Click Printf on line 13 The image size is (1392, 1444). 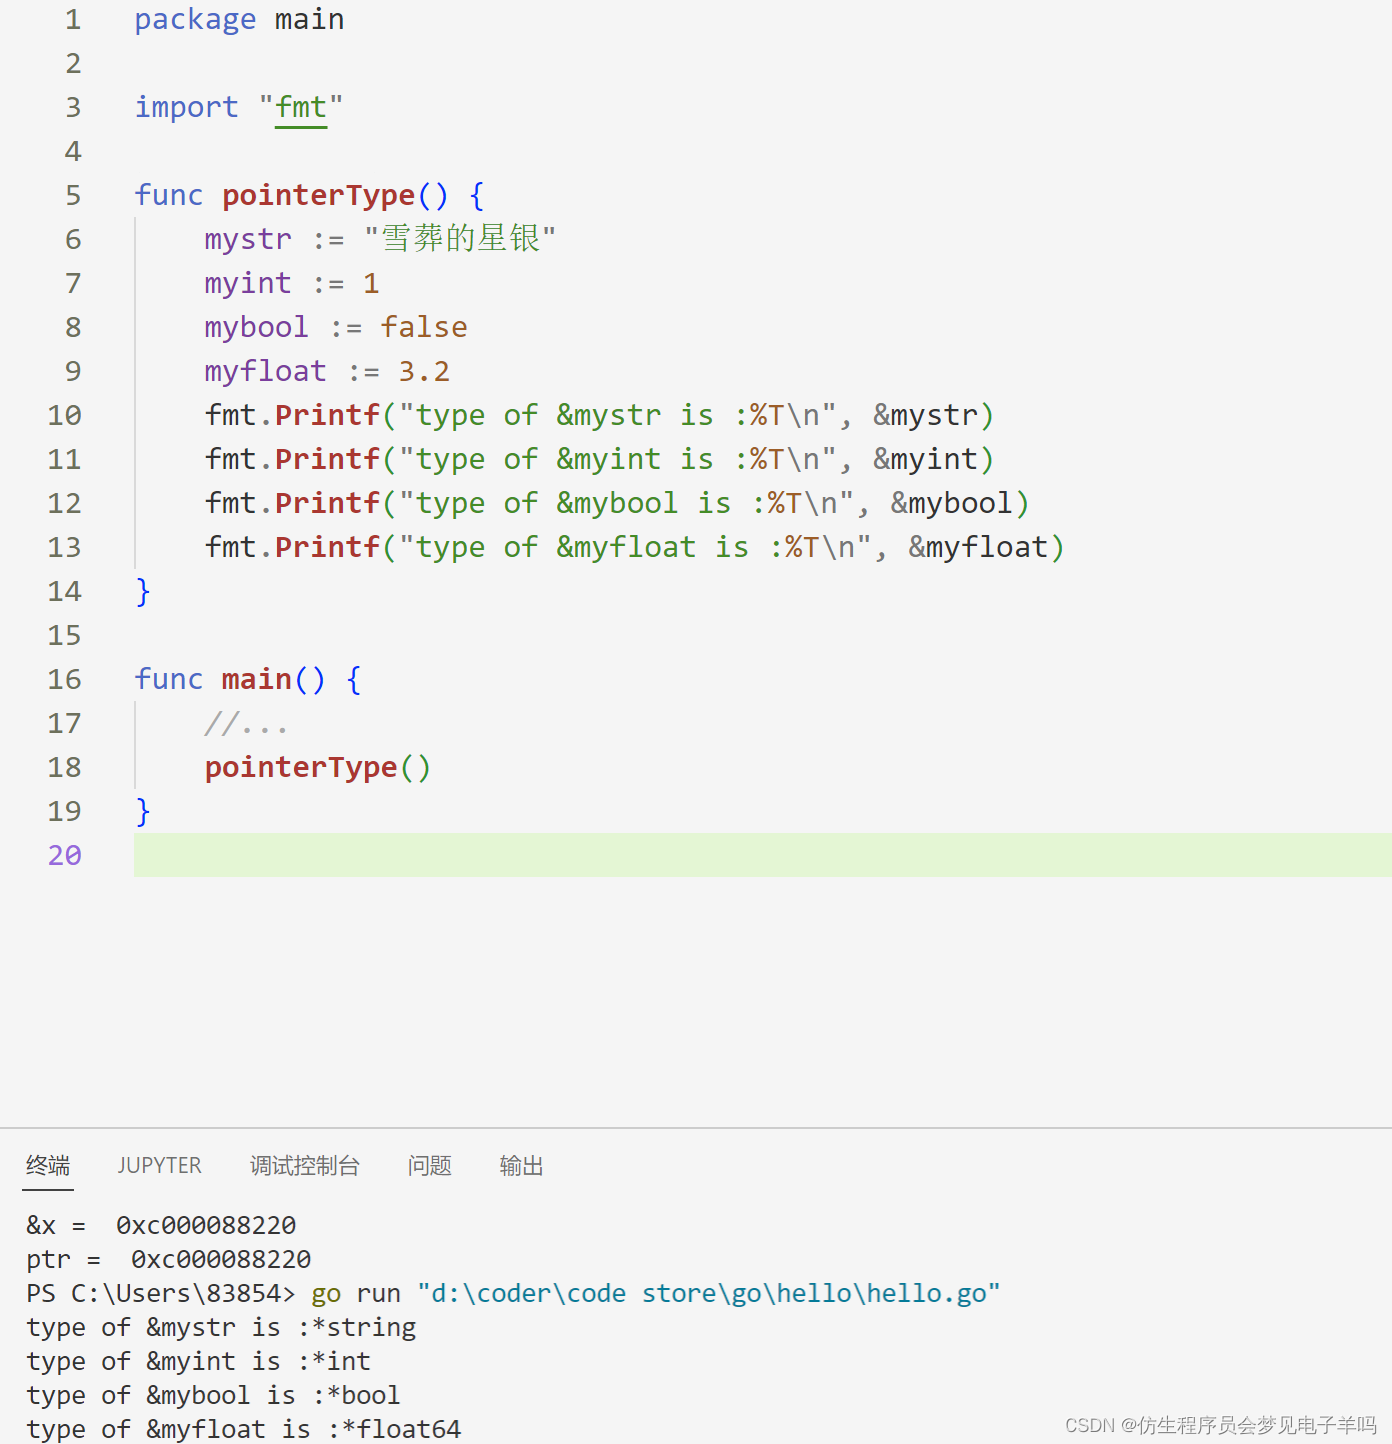click(x=328, y=547)
